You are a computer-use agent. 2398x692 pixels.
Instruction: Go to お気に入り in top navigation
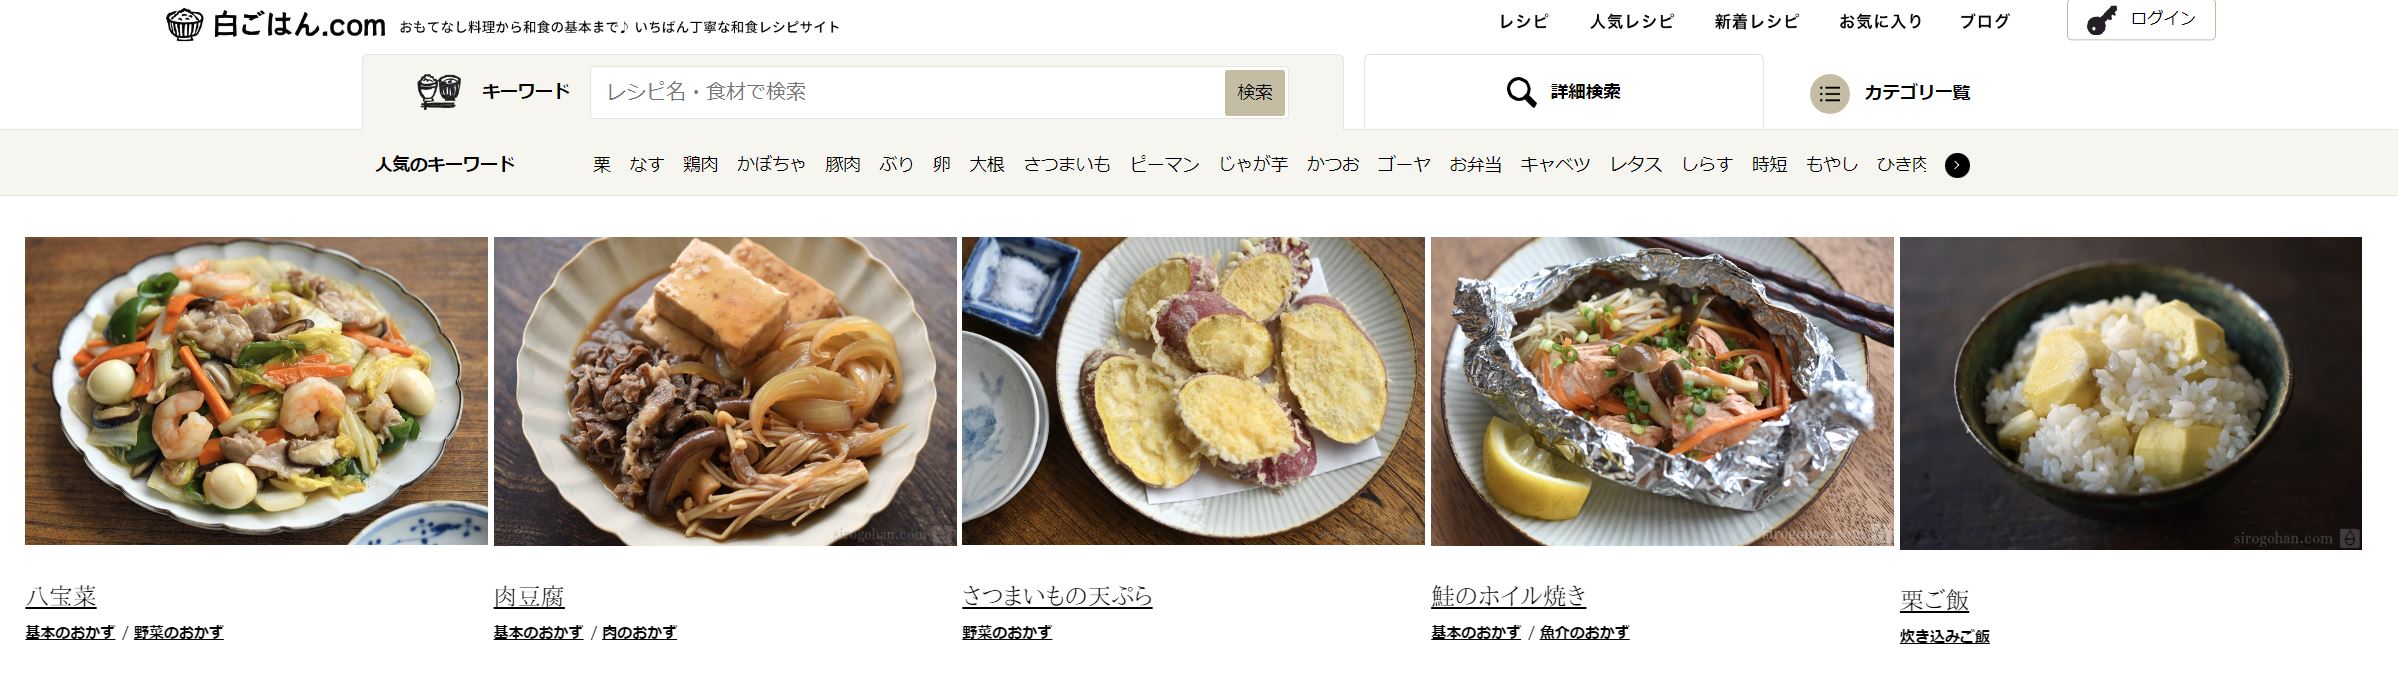pyautogui.click(x=1880, y=21)
